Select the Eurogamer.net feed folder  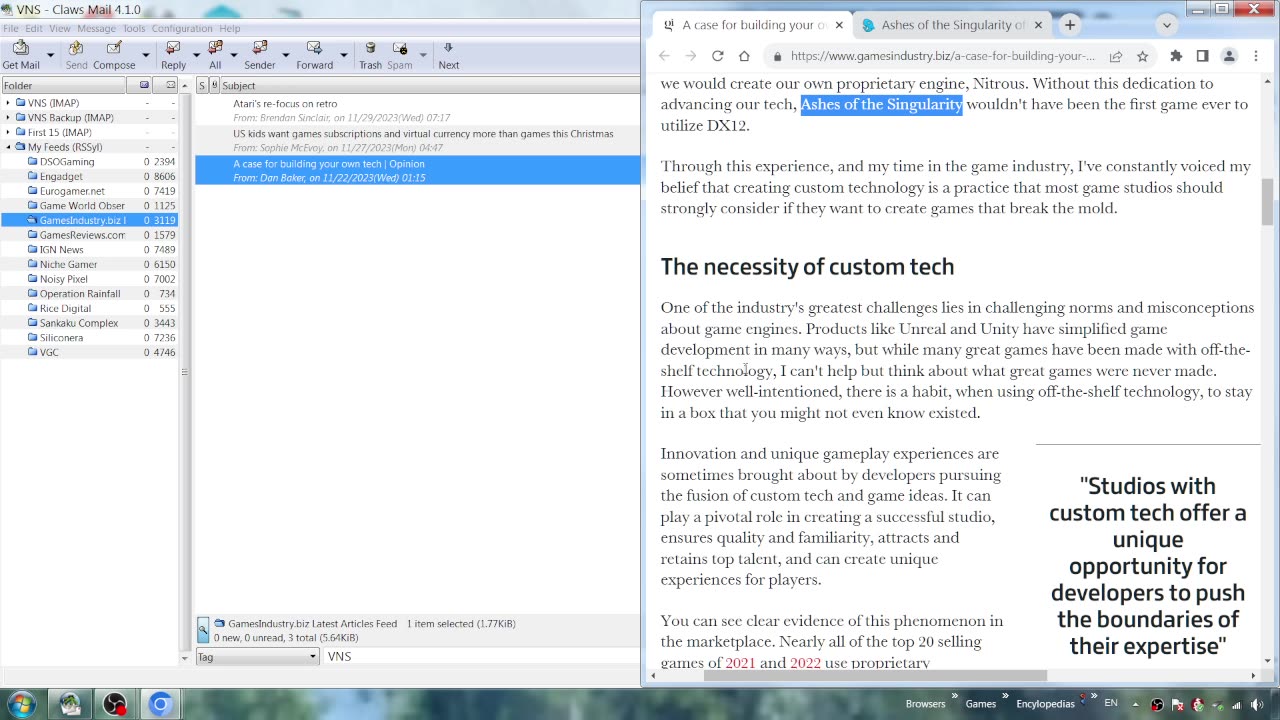72,191
